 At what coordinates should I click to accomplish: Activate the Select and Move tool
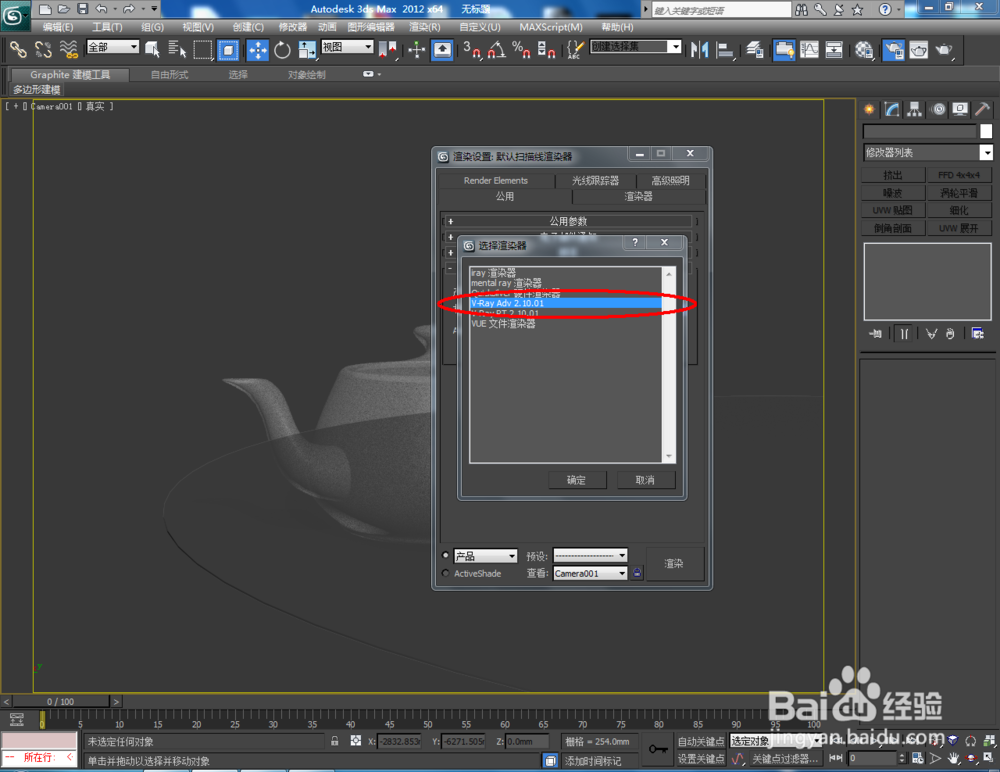pos(258,49)
